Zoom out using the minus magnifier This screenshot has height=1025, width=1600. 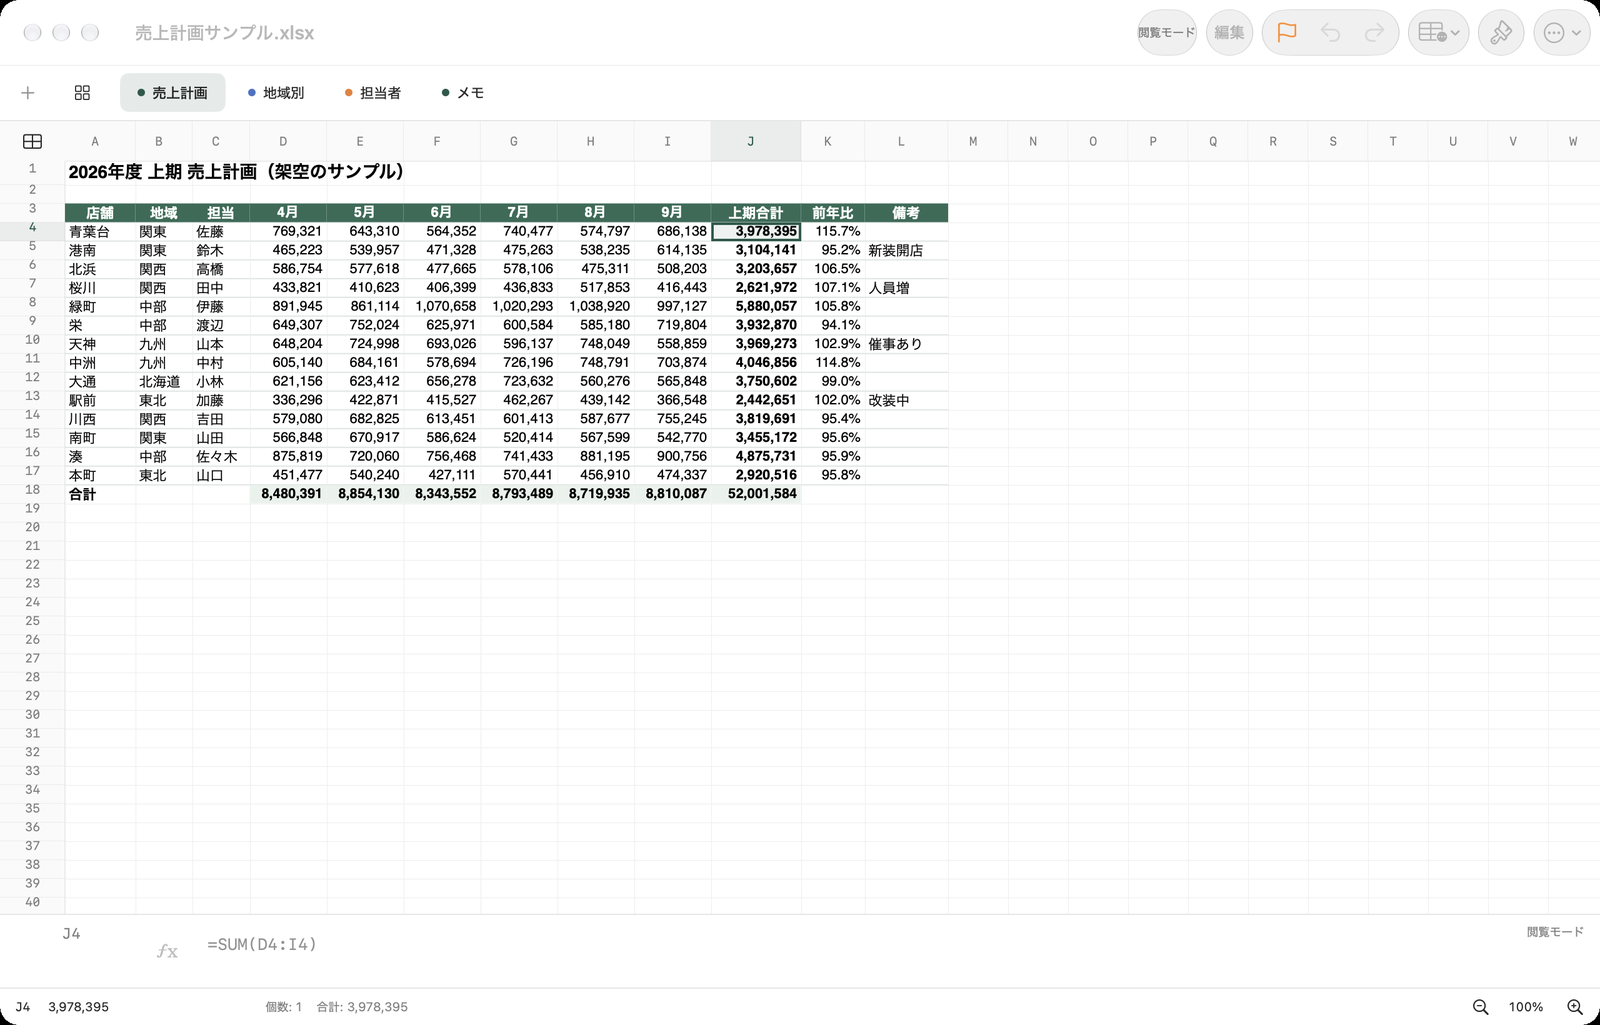(x=1480, y=1007)
